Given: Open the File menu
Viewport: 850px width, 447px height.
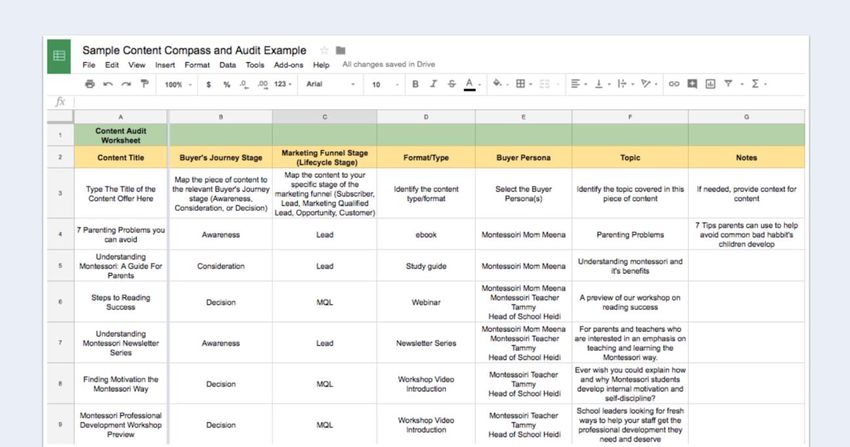Looking at the screenshot, I should click(89, 65).
